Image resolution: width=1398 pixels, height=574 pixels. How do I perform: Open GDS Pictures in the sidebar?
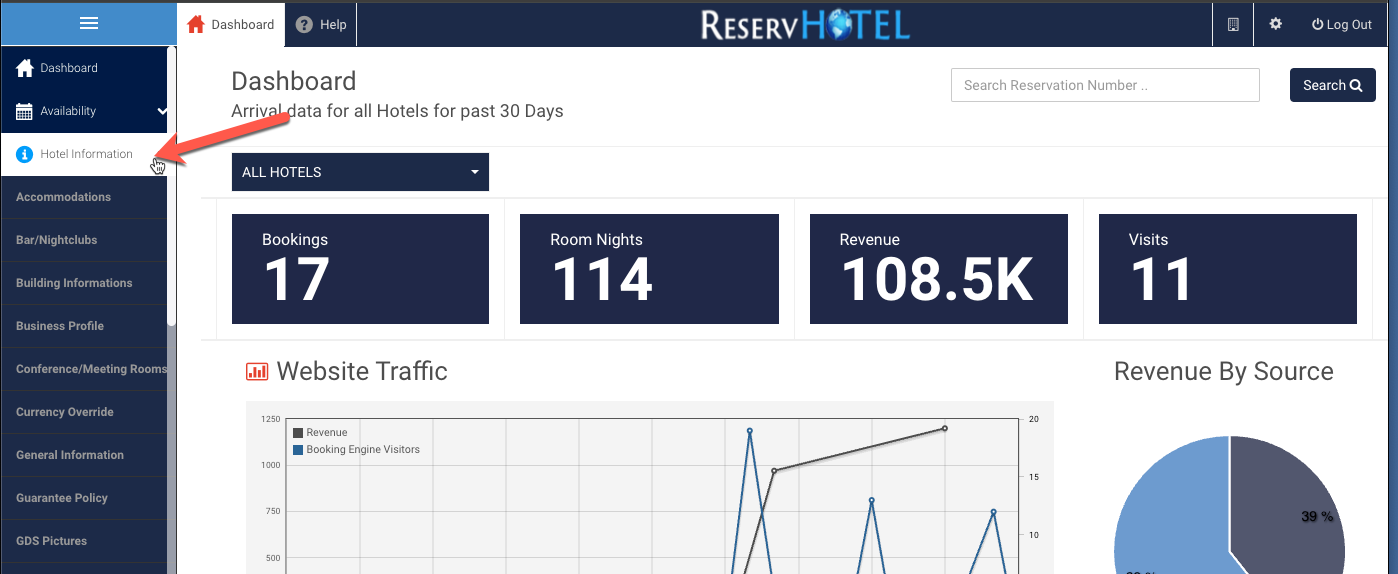pos(84,541)
